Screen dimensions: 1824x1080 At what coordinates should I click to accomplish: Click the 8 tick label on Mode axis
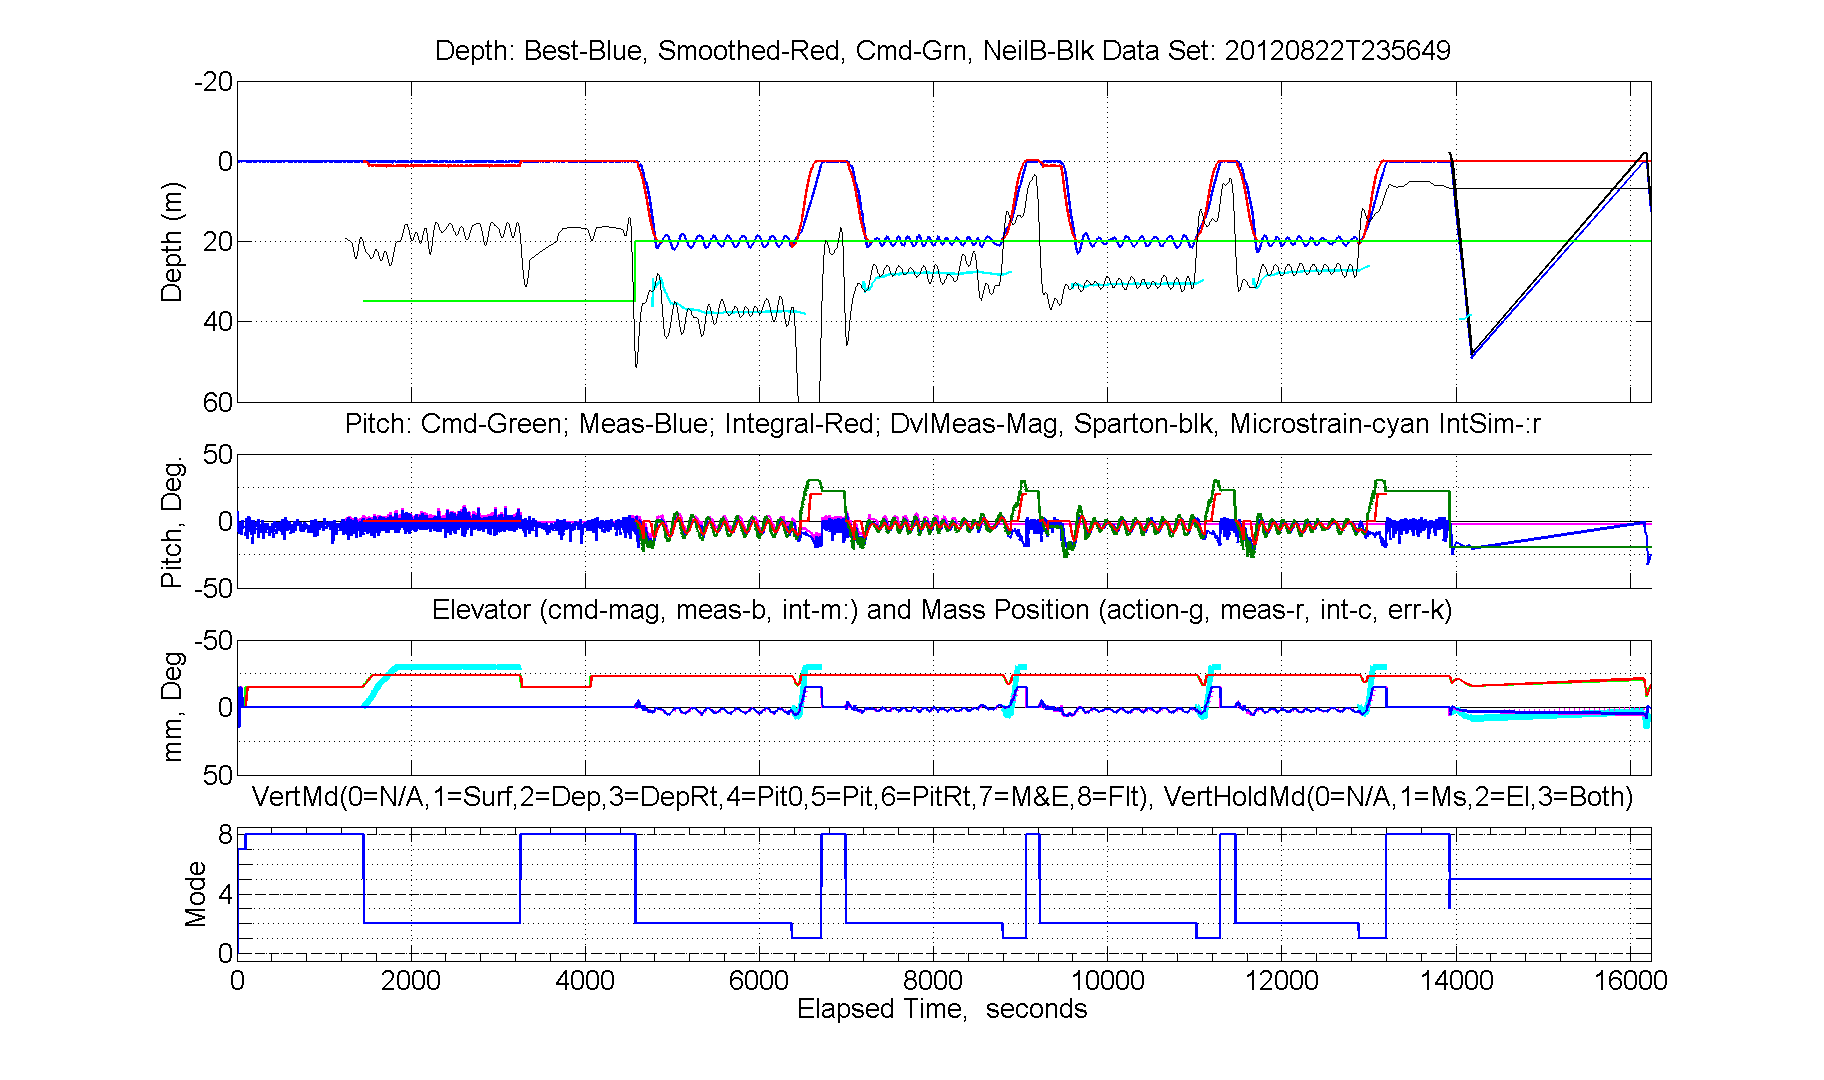(225, 835)
